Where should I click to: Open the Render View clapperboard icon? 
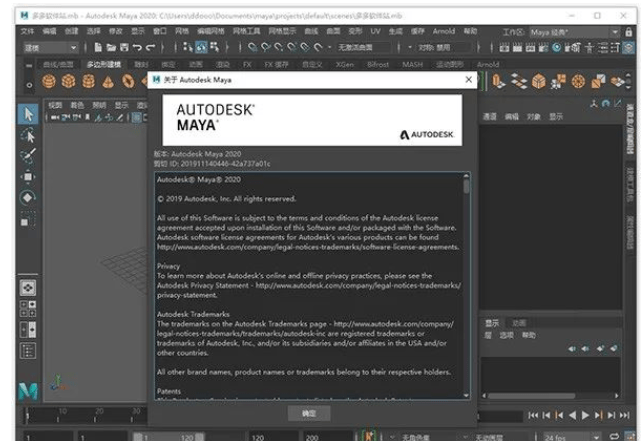click(504, 48)
